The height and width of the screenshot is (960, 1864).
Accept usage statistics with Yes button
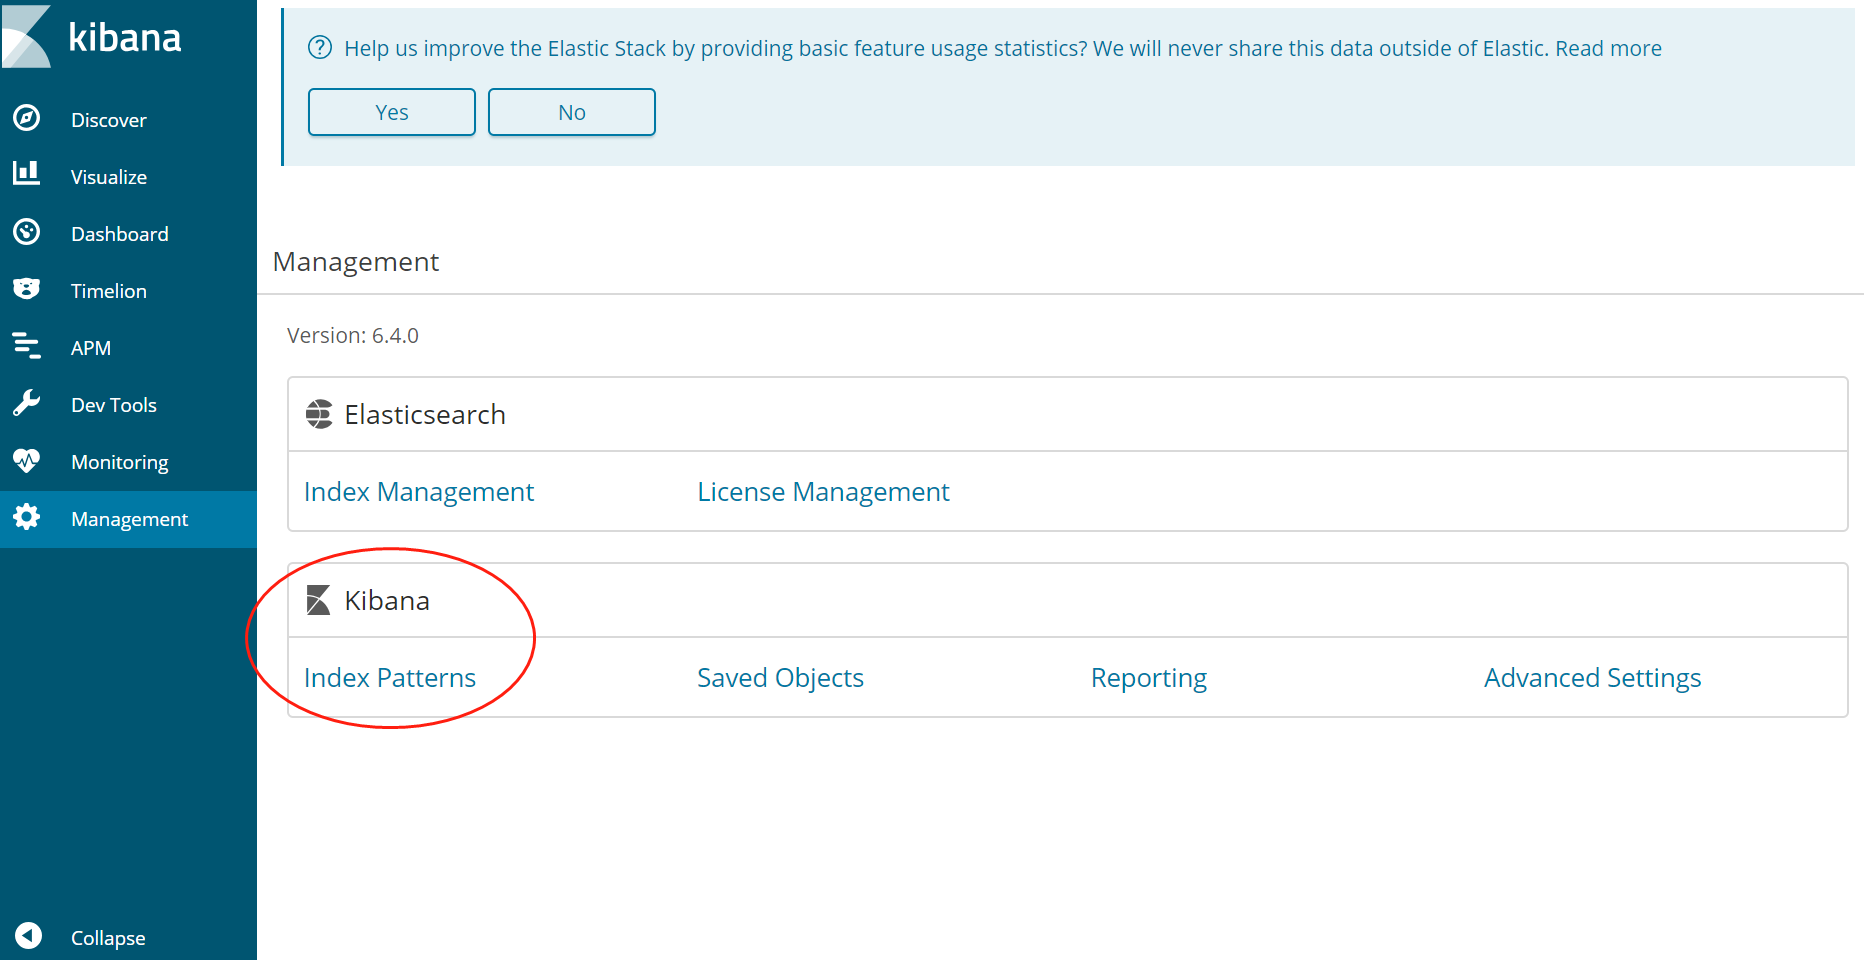392,112
